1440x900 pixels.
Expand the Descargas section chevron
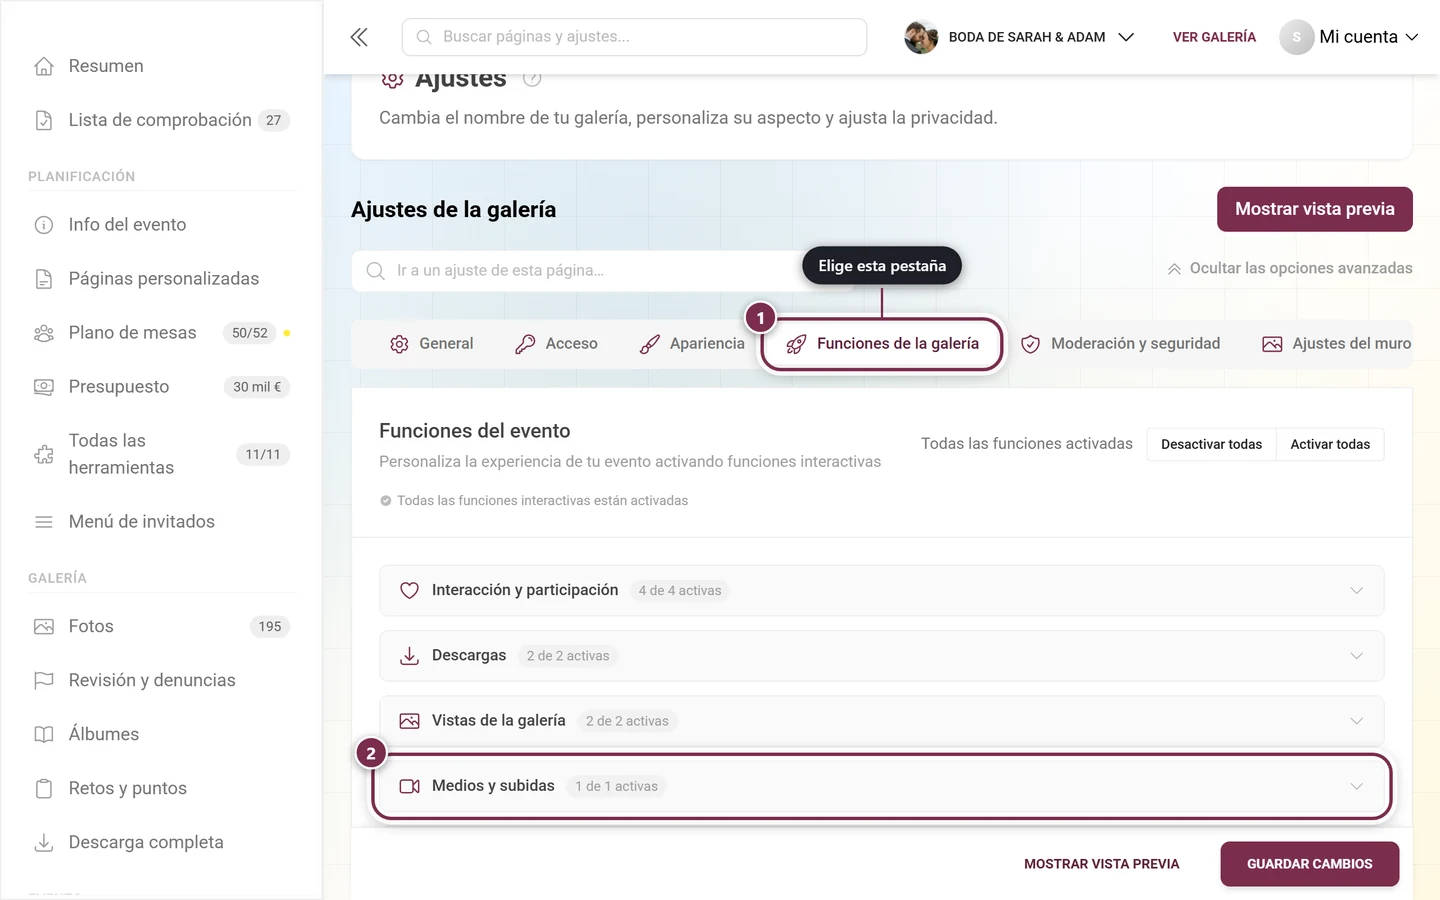pos(1356,656)
